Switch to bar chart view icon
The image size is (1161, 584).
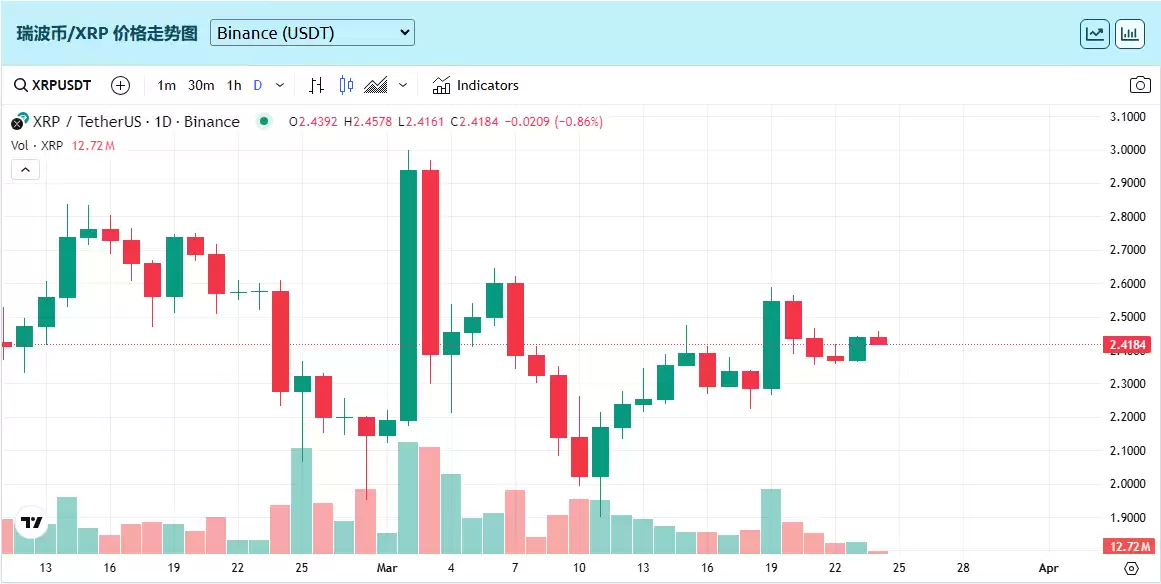pyautogui.click(x=1130, y=33)
